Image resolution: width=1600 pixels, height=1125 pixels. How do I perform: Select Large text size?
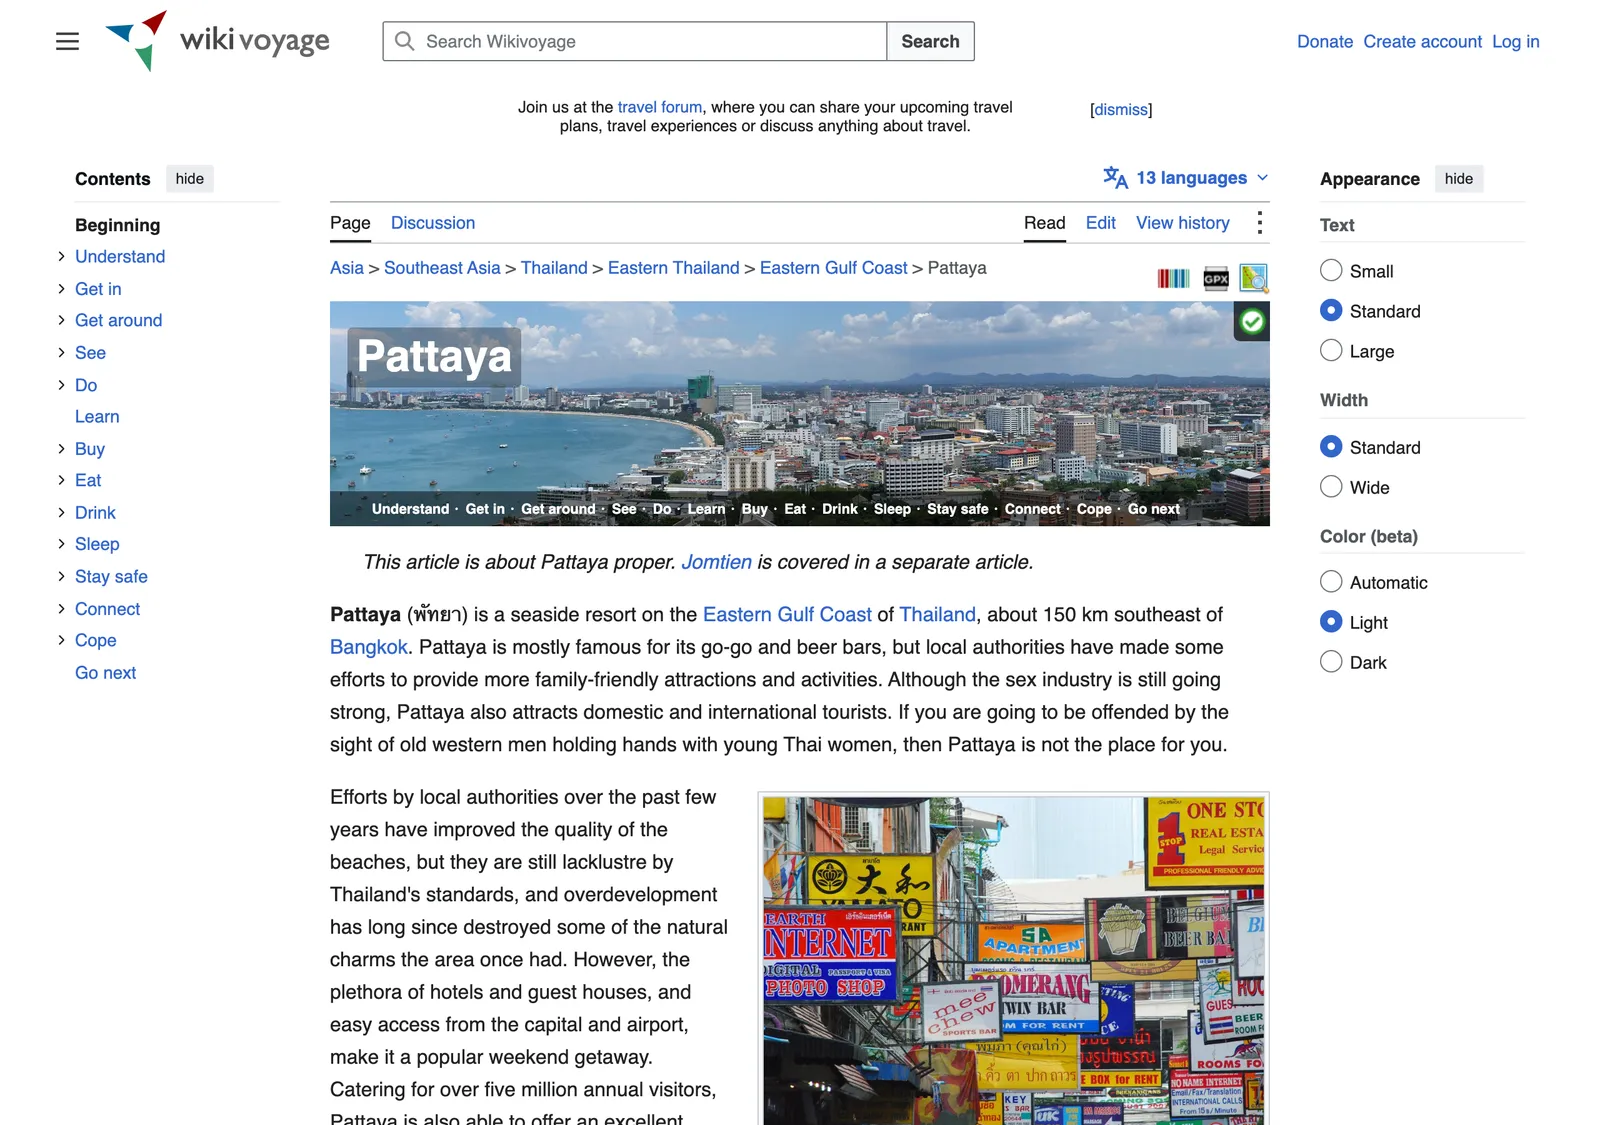coord(1331,350)
